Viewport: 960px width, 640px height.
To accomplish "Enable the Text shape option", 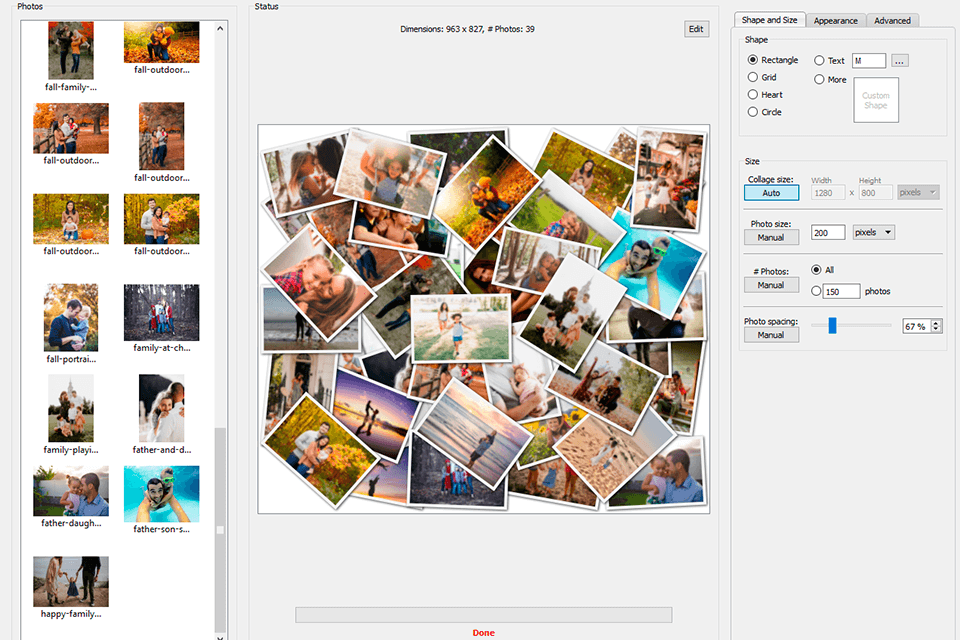I will 819,60.
